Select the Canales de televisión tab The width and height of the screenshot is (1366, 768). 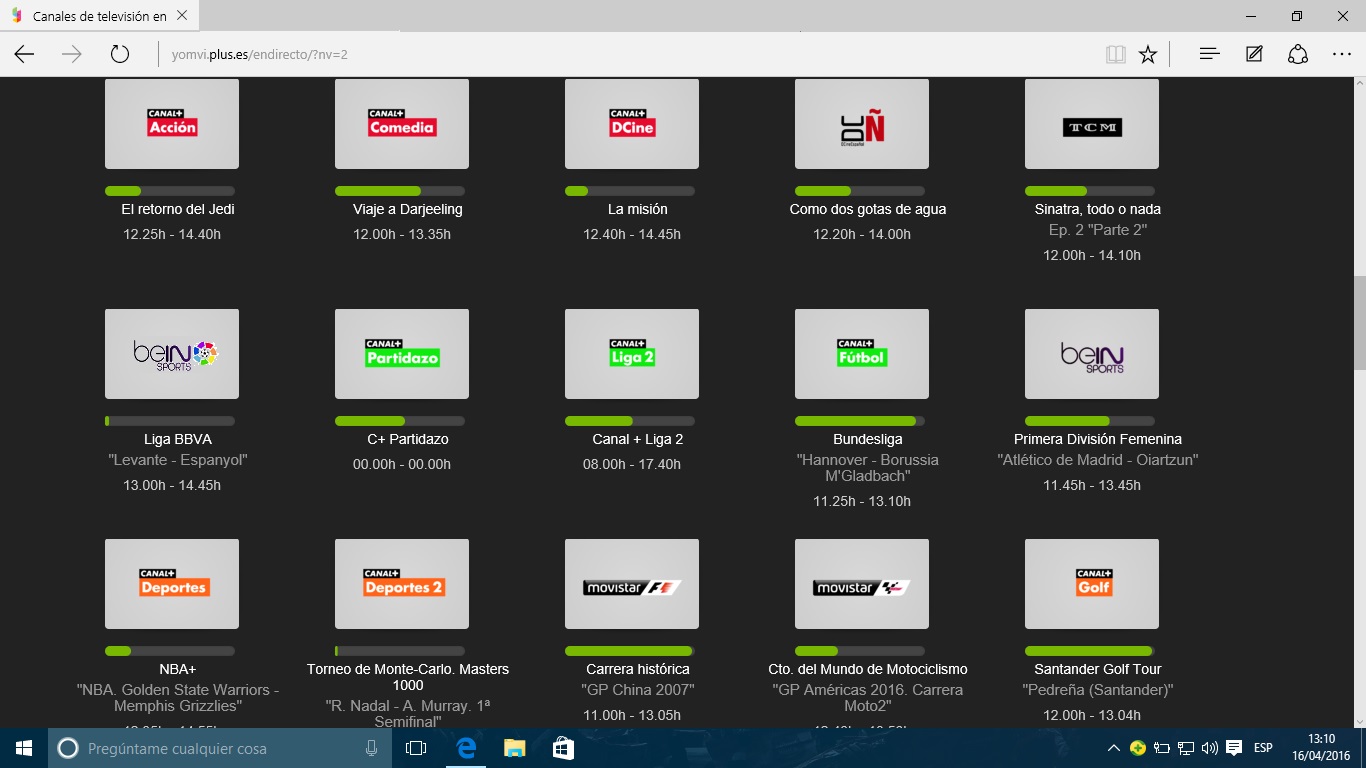pos(98,17)
